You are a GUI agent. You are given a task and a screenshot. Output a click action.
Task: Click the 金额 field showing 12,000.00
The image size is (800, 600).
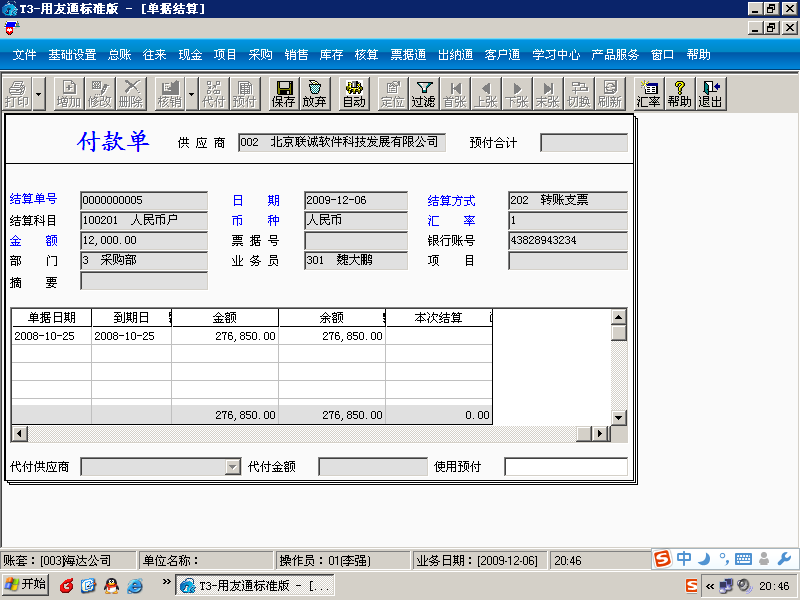144,240
